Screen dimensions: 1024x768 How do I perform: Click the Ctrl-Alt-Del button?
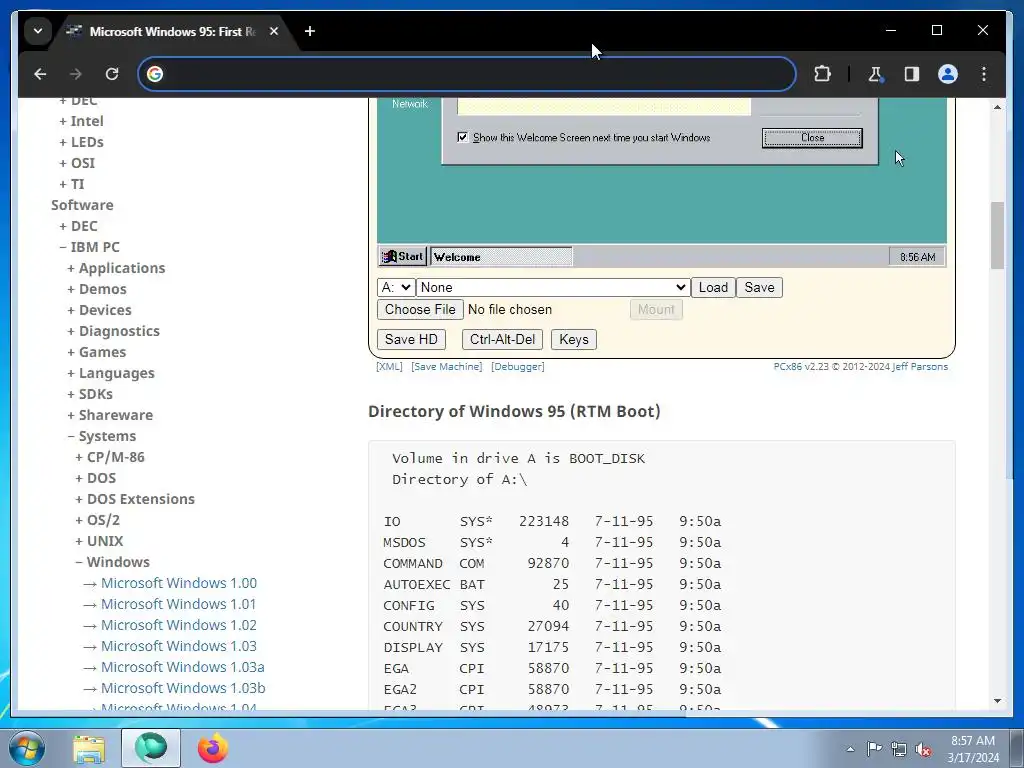point(502,340)
